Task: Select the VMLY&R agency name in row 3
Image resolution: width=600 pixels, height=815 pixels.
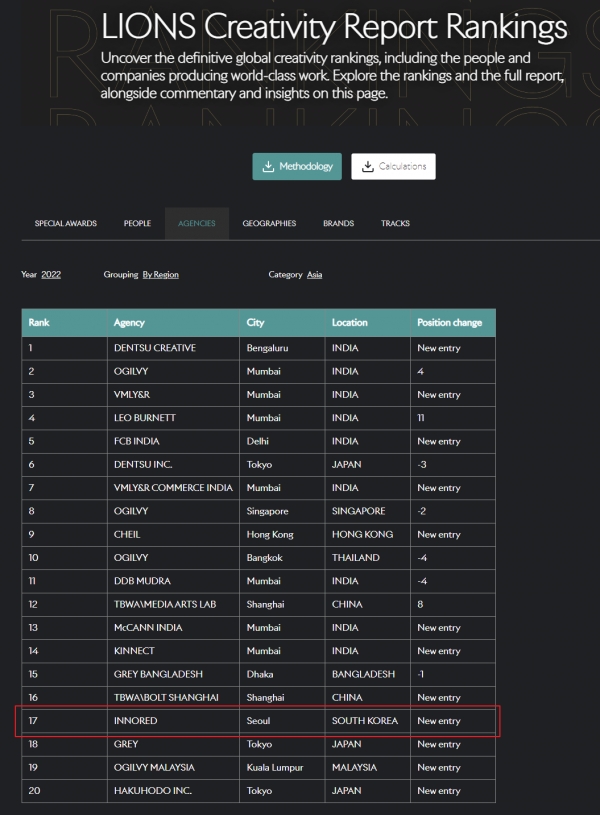Action: 132,395
